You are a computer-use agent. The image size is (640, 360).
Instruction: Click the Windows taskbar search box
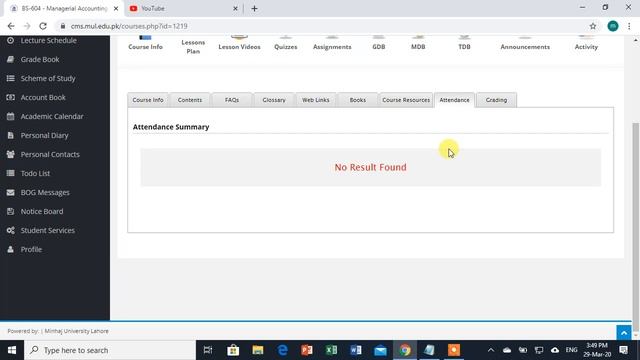(x=110, y=350)
